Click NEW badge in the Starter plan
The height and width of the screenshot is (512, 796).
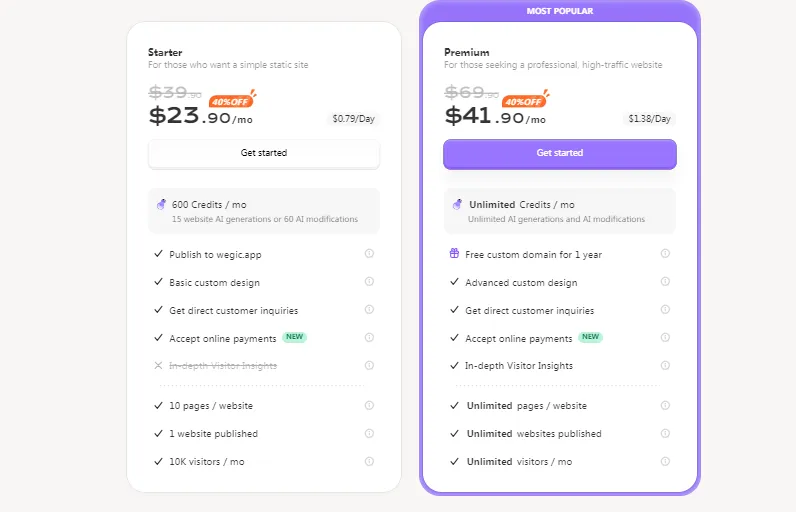pos(295,338)
